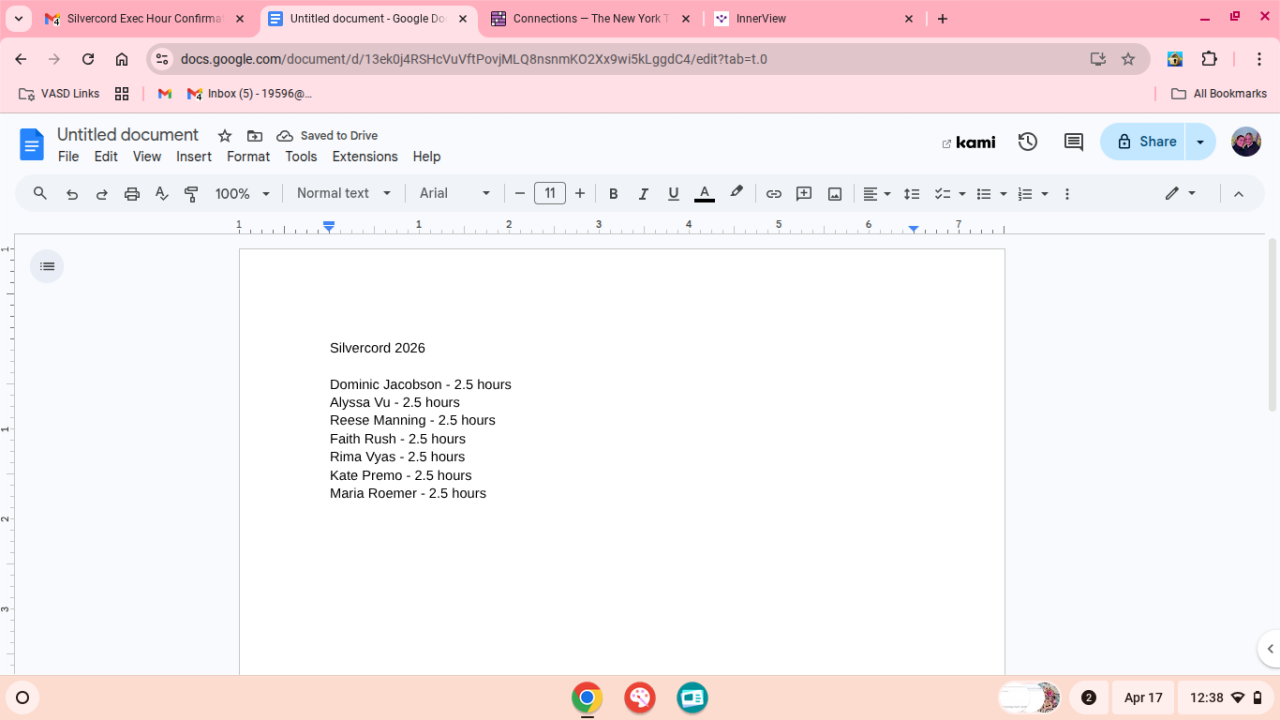Open the text alignment dropdown
The height and width of the screenshot is (720, 1280).
point(877,194)
